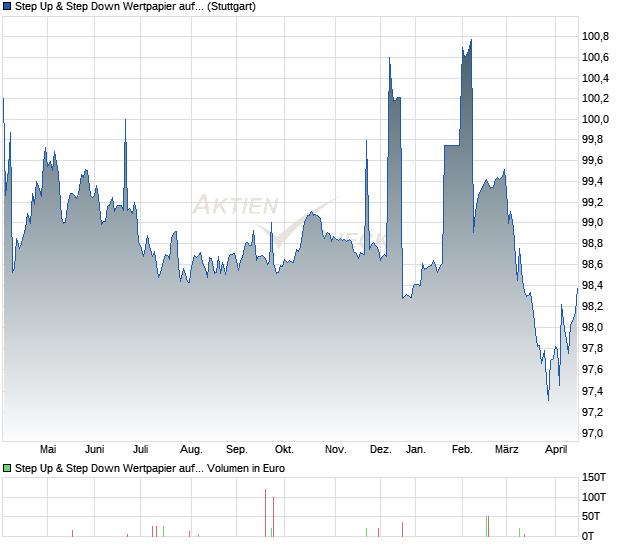The height and width of the screenshot is (546, 620).
Task: Click the 98,2 price axis value
Action: [x=592, y=306]
